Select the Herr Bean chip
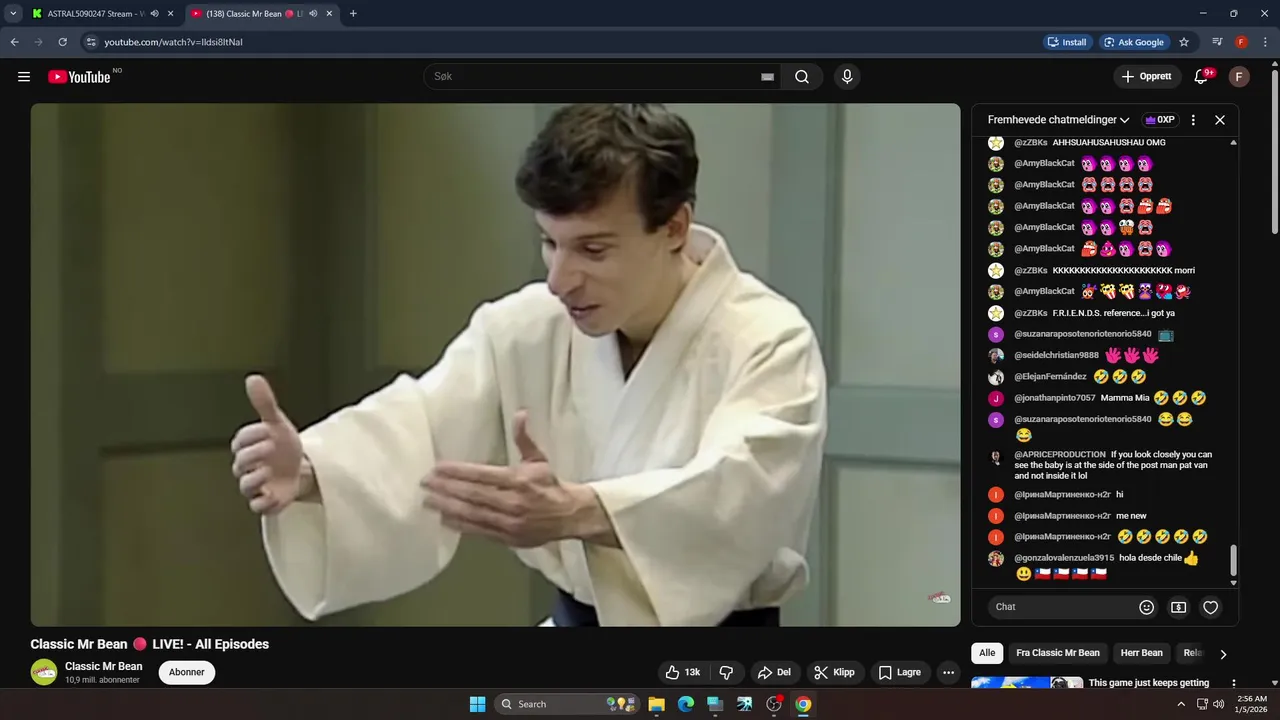Viewport: 1280px width, 720px height. [x=1141, y=653]
